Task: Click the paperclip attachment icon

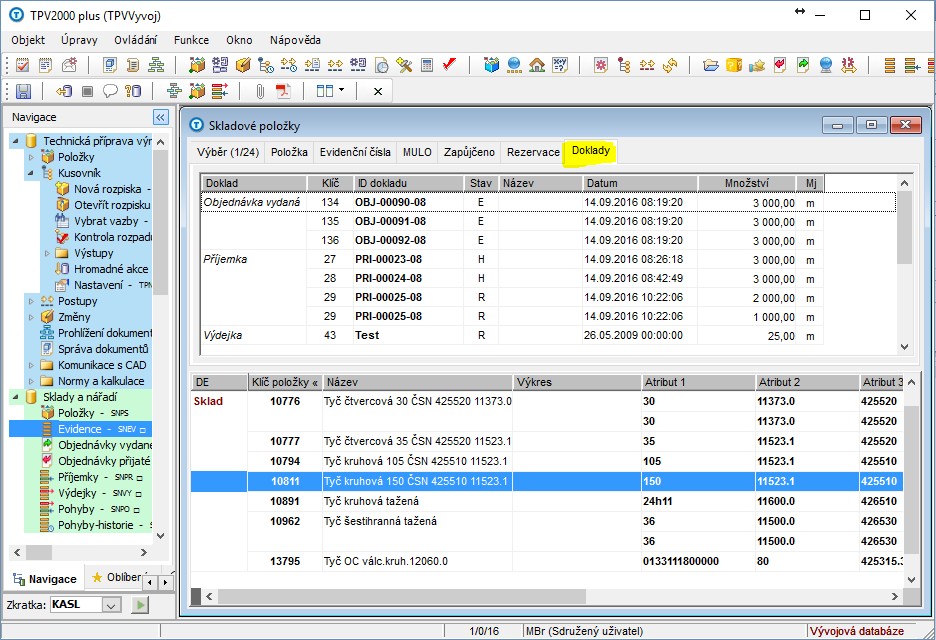Action: click(260, 91)
